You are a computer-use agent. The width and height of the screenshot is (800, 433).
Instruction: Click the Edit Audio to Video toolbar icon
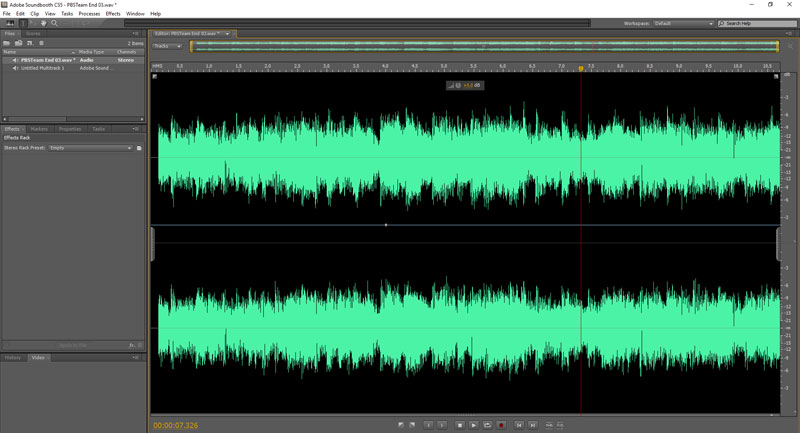coord(10,23)
